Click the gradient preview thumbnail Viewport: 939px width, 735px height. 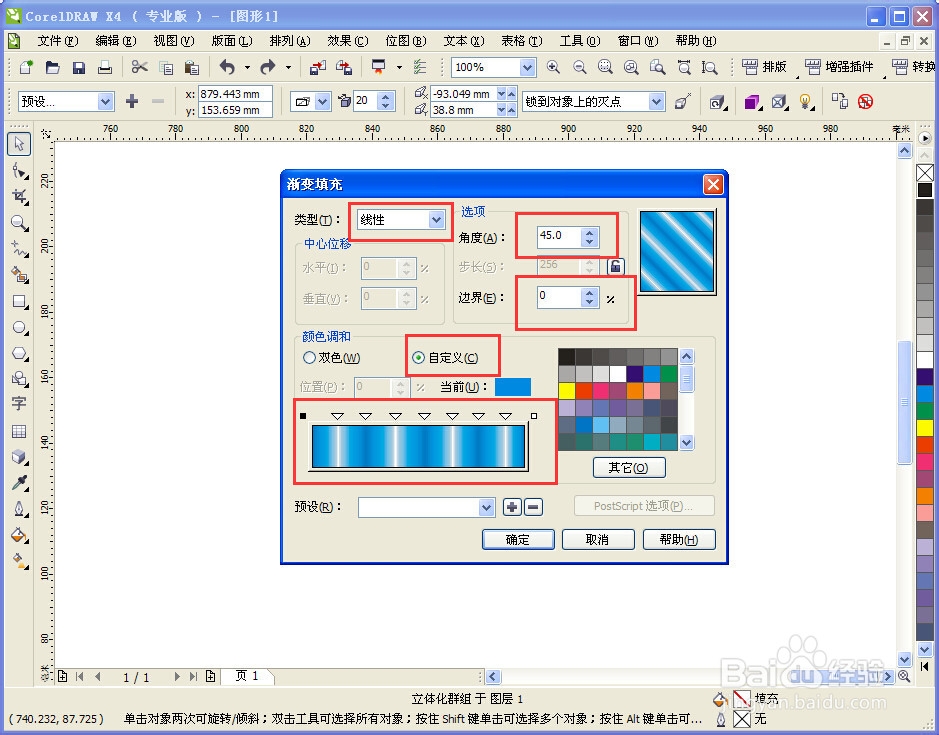click(677, 251)
